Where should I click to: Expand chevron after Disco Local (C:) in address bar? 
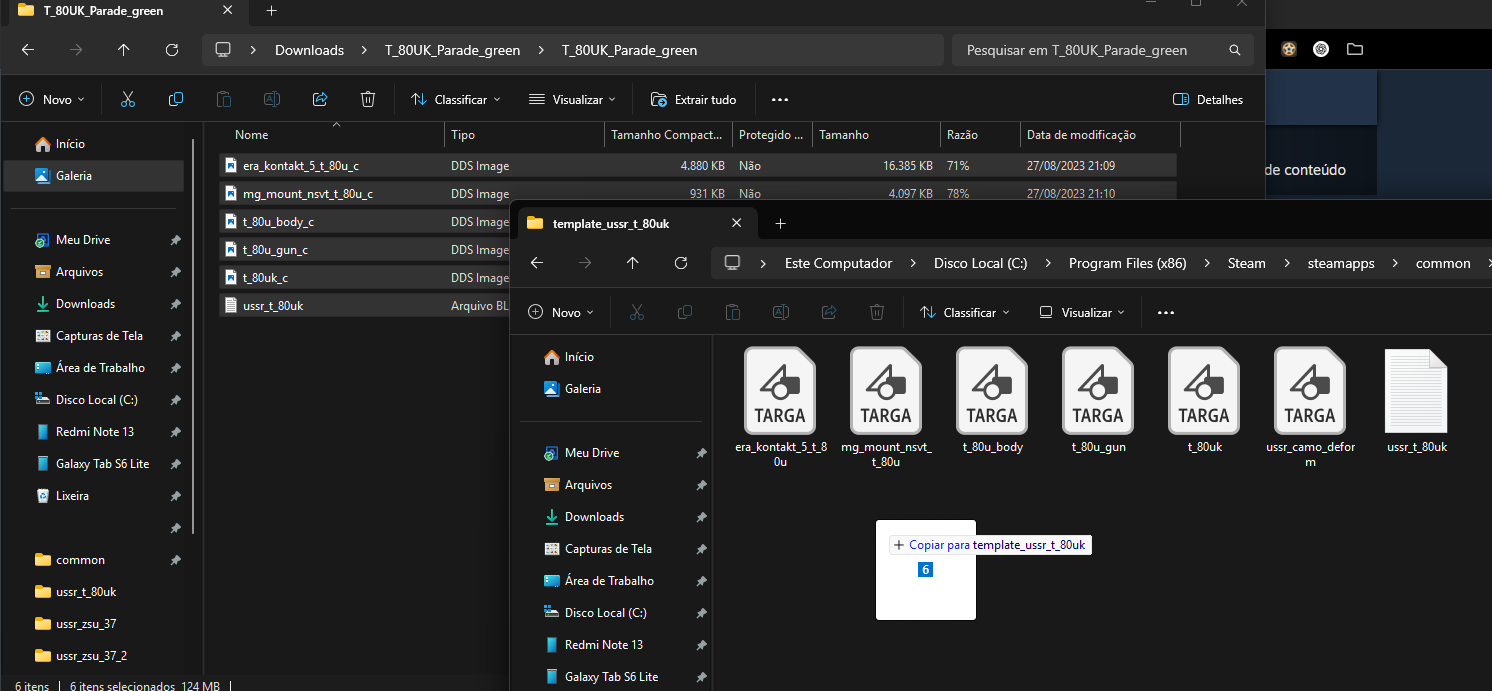[1047, 263]
